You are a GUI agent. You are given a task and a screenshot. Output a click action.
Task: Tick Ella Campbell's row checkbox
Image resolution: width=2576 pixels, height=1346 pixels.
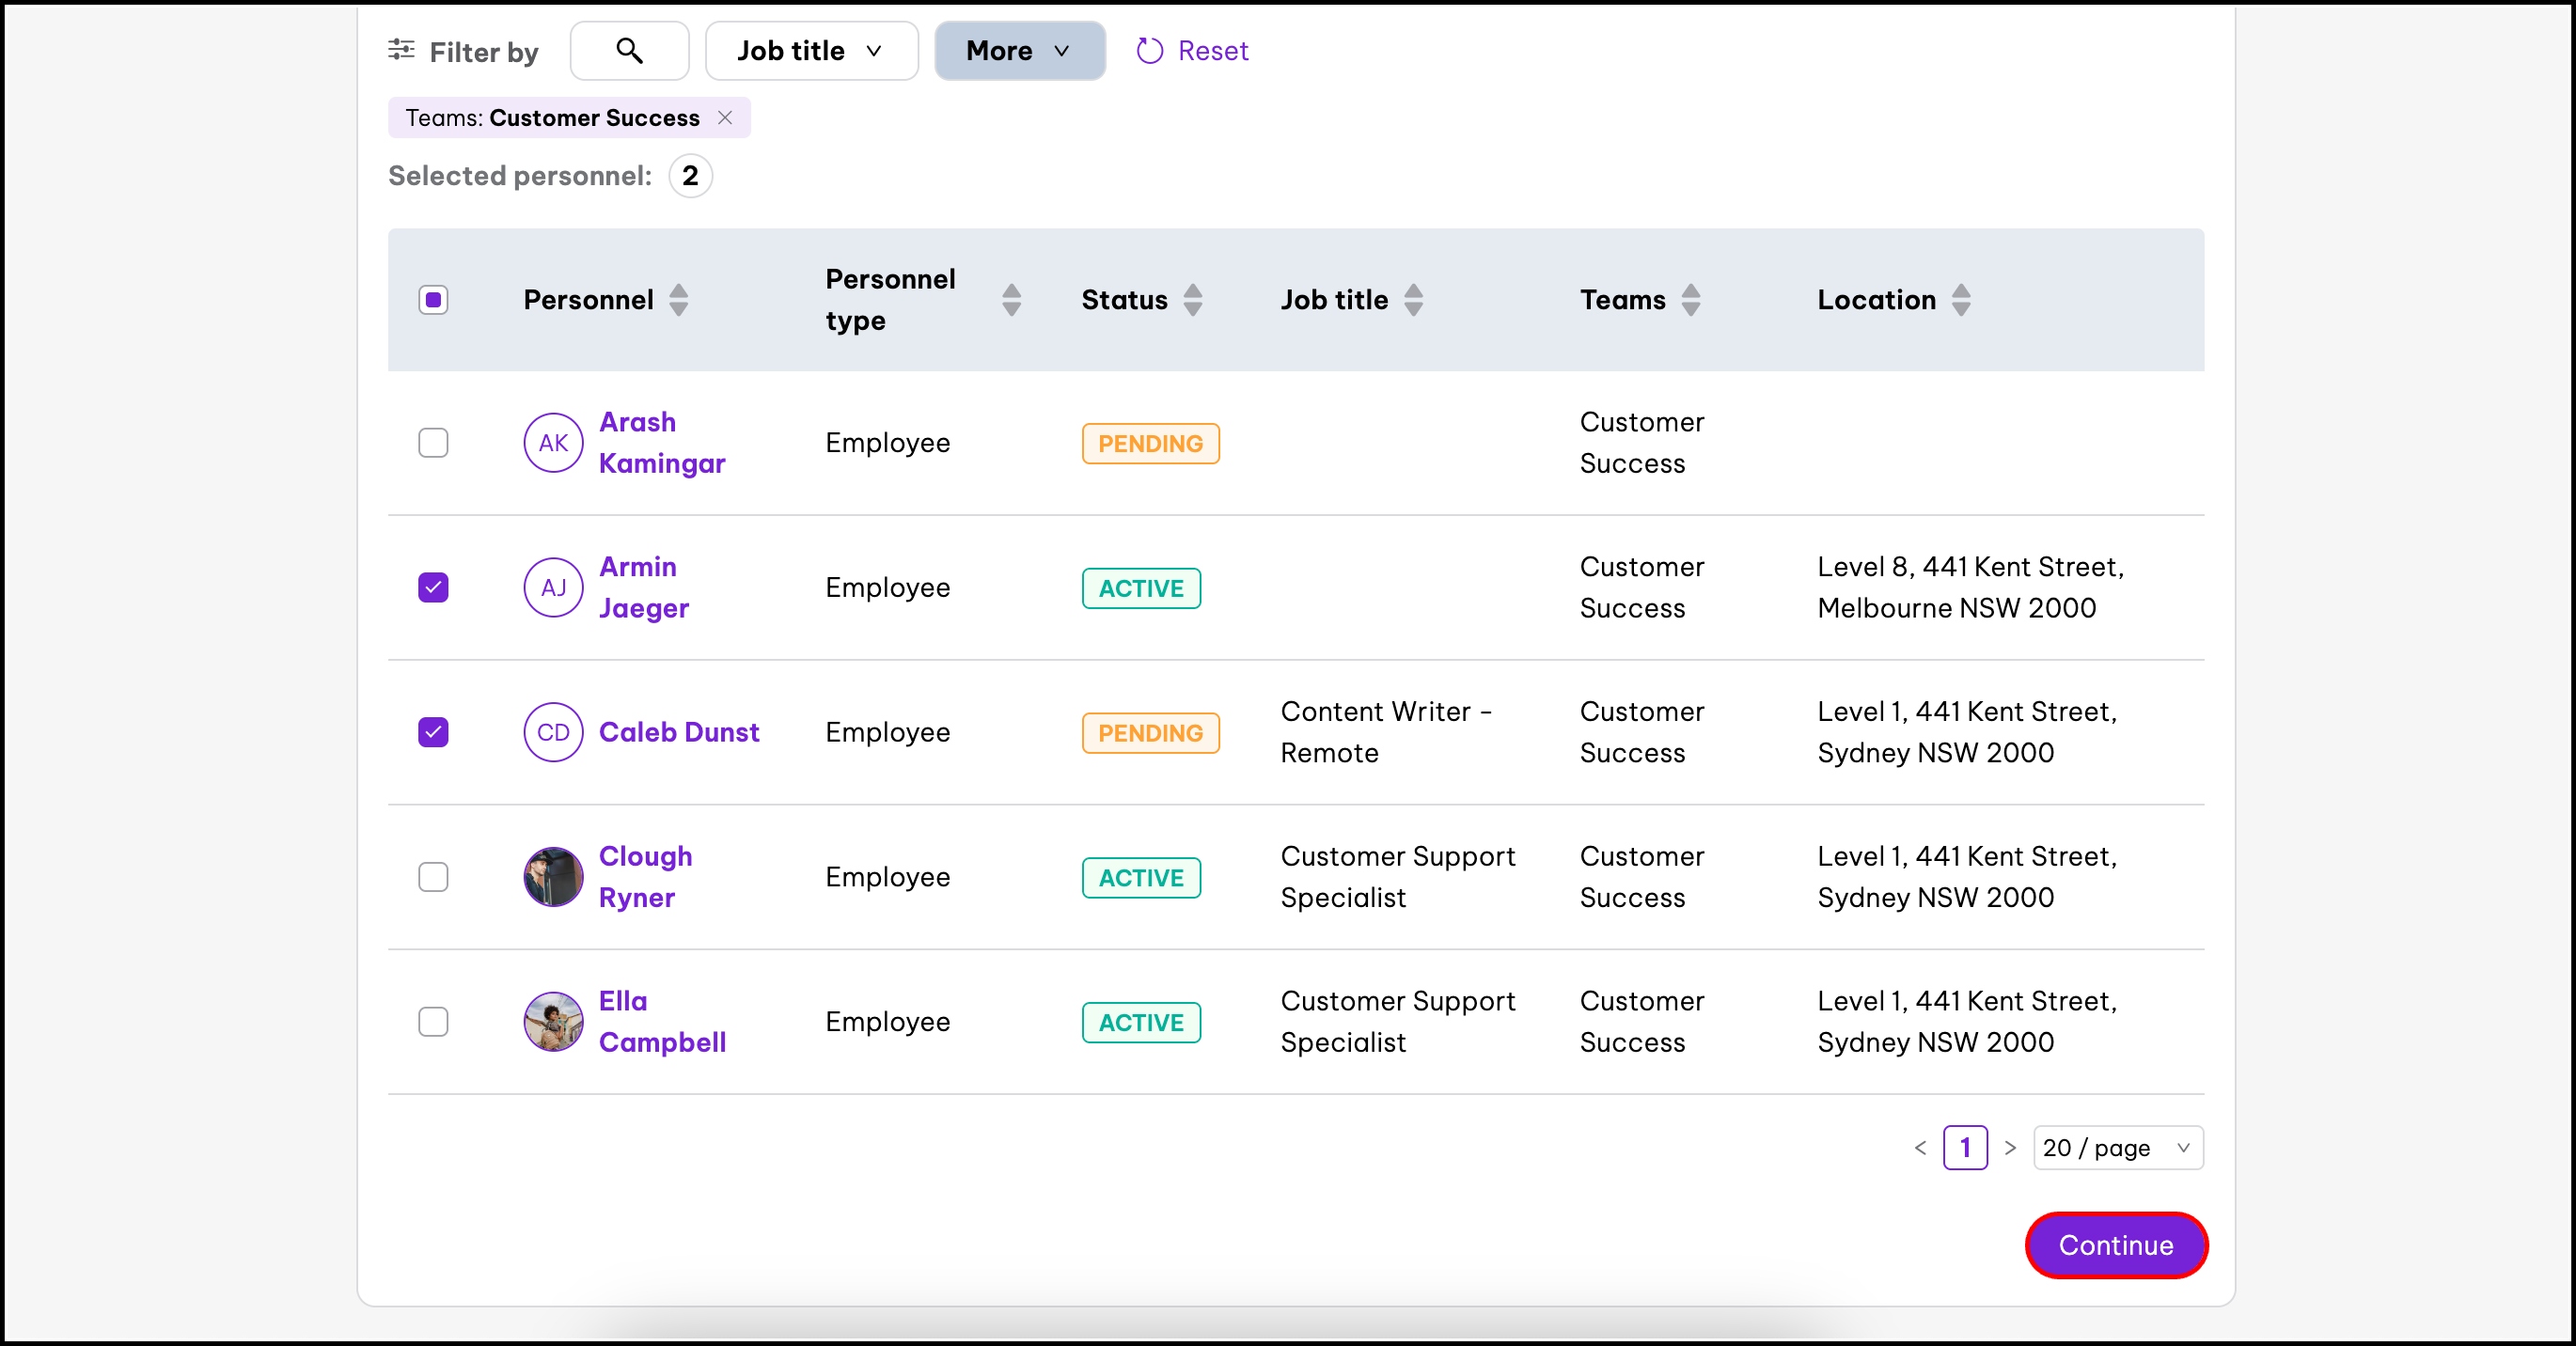click(x=433, y=1022)
